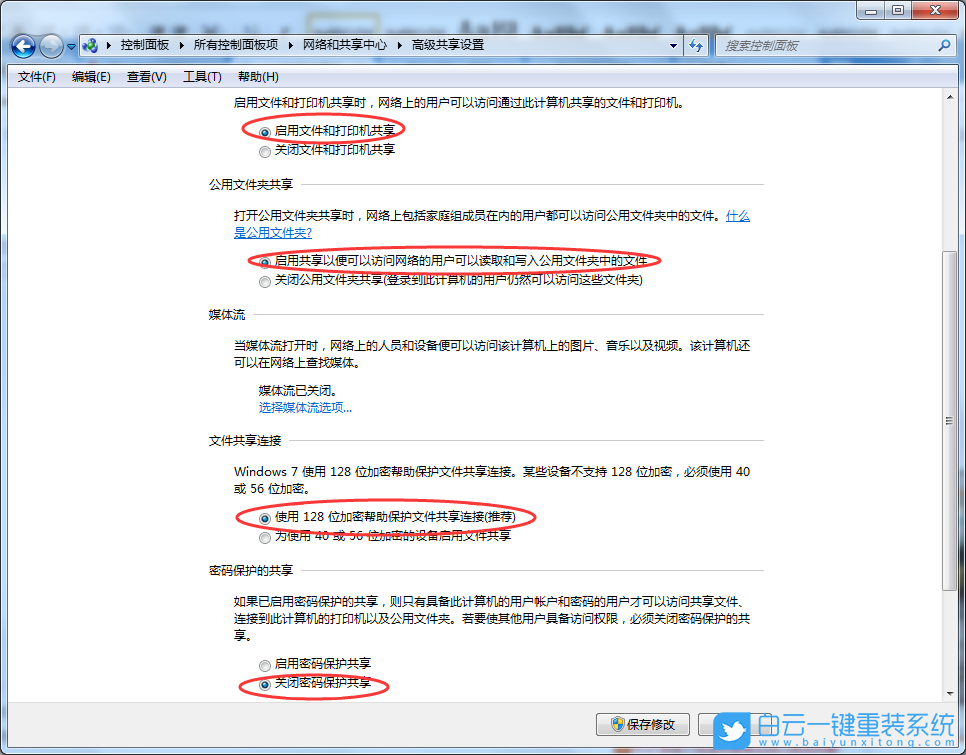Screen dimensions: 966x755
Task: Click the search magnifier icon
Action: (x=944, y=46)
